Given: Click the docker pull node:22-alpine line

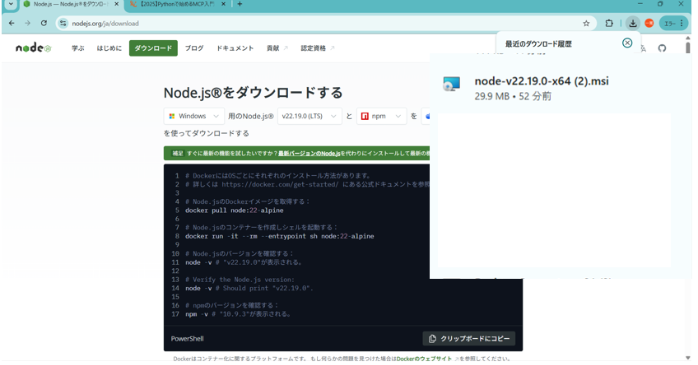Looking at the screenshot, I should 235,210.
